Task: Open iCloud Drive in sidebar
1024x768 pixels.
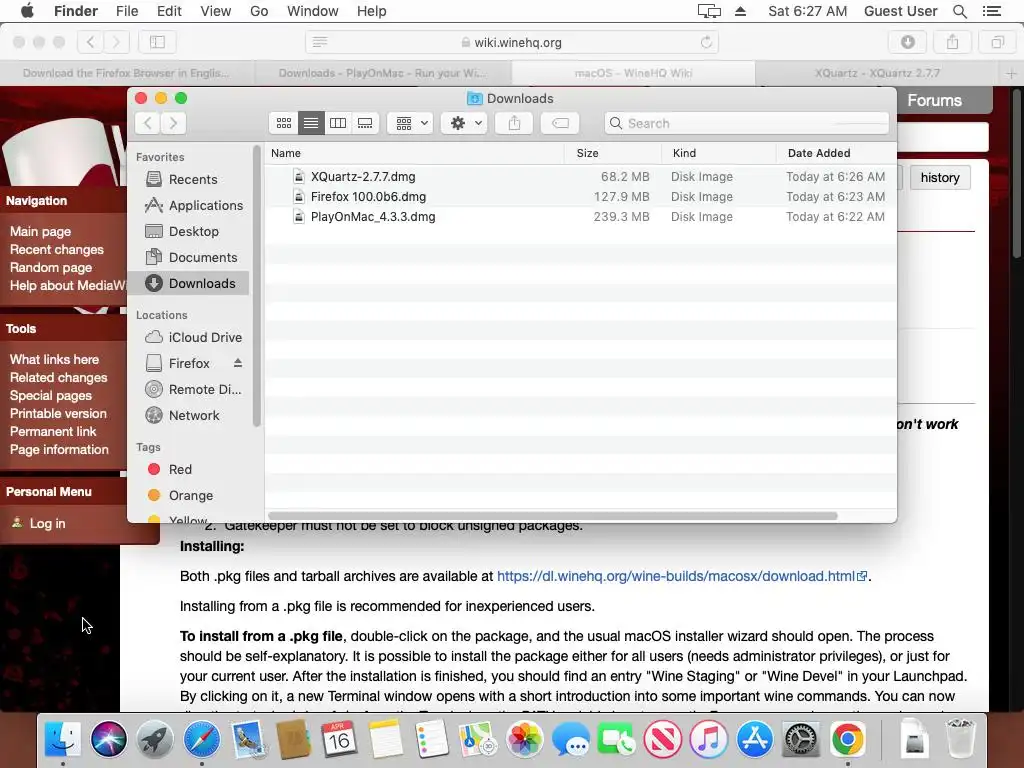Action: [x=187, y=337]
